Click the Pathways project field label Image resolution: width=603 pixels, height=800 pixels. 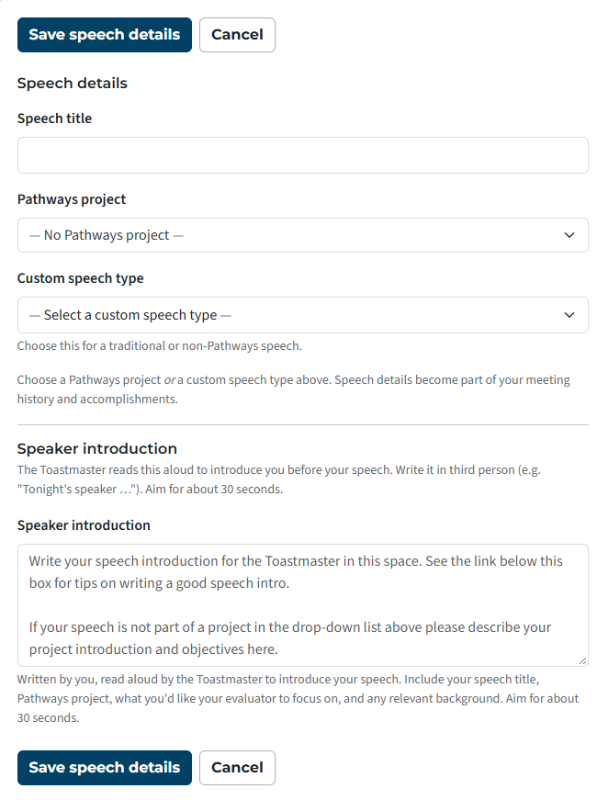(x=71, y=199)
